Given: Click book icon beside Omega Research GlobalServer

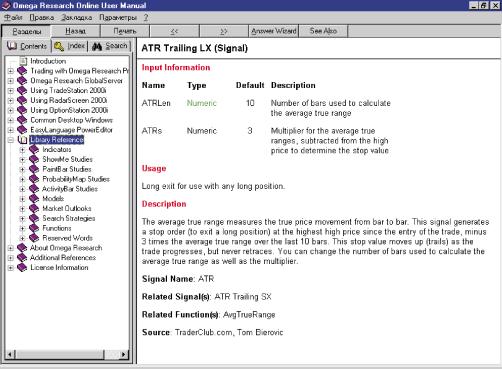Looking at the screenshot, I should 22,81.
